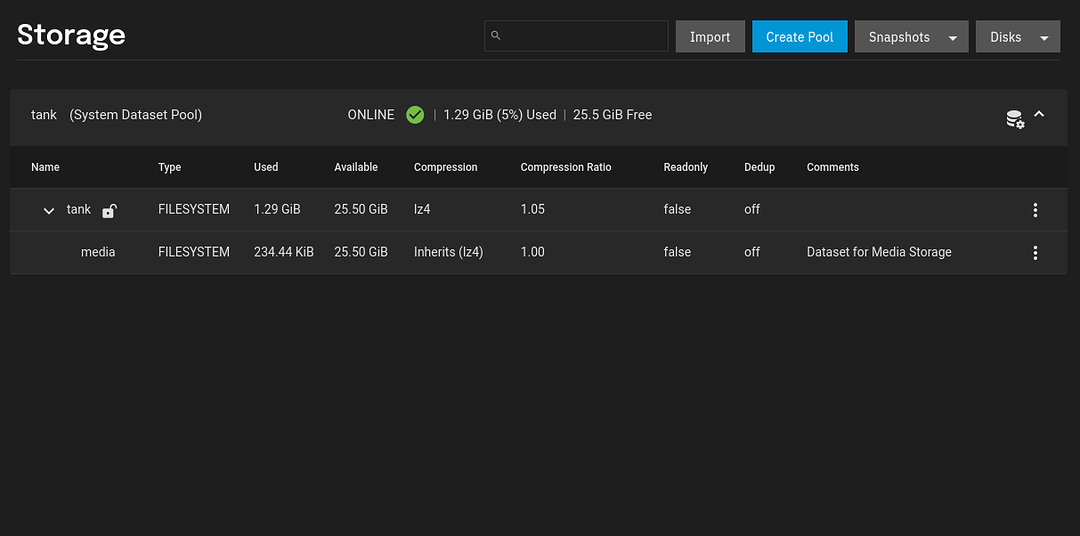Viewport: 1080px width, 536px height.
Task: Click the FILESYSTEM type in media row
Action: [x=194, y=252]
